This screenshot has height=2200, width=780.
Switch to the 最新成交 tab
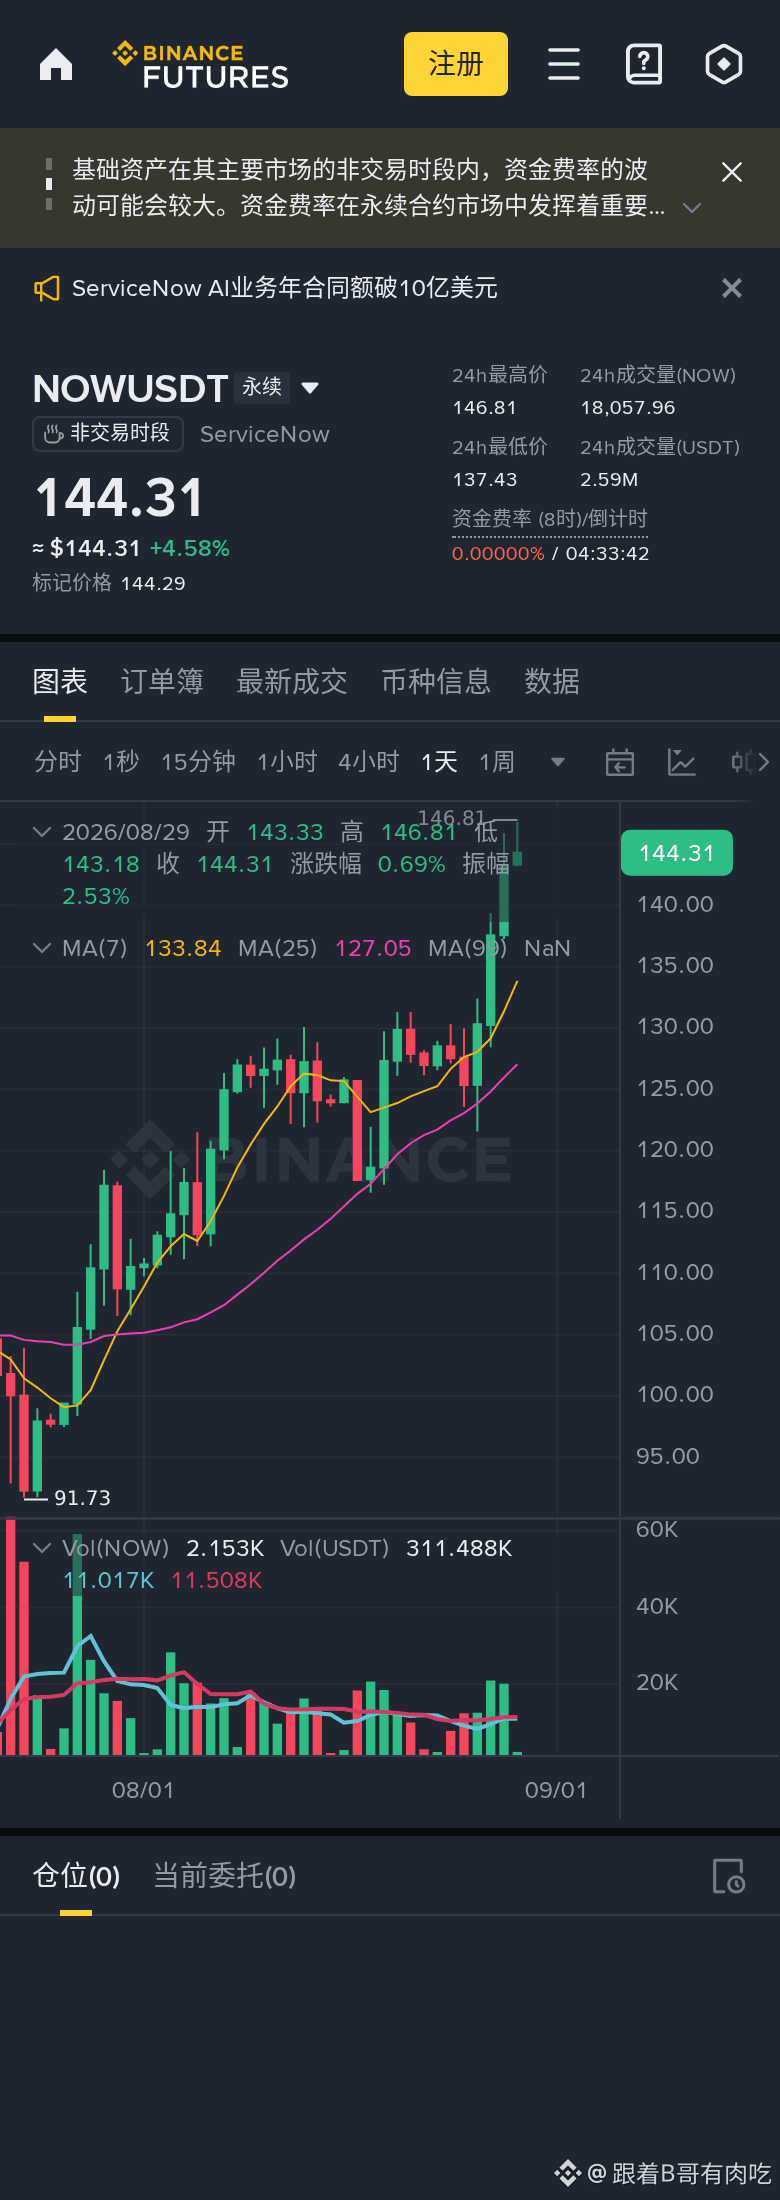coord(292,682)
